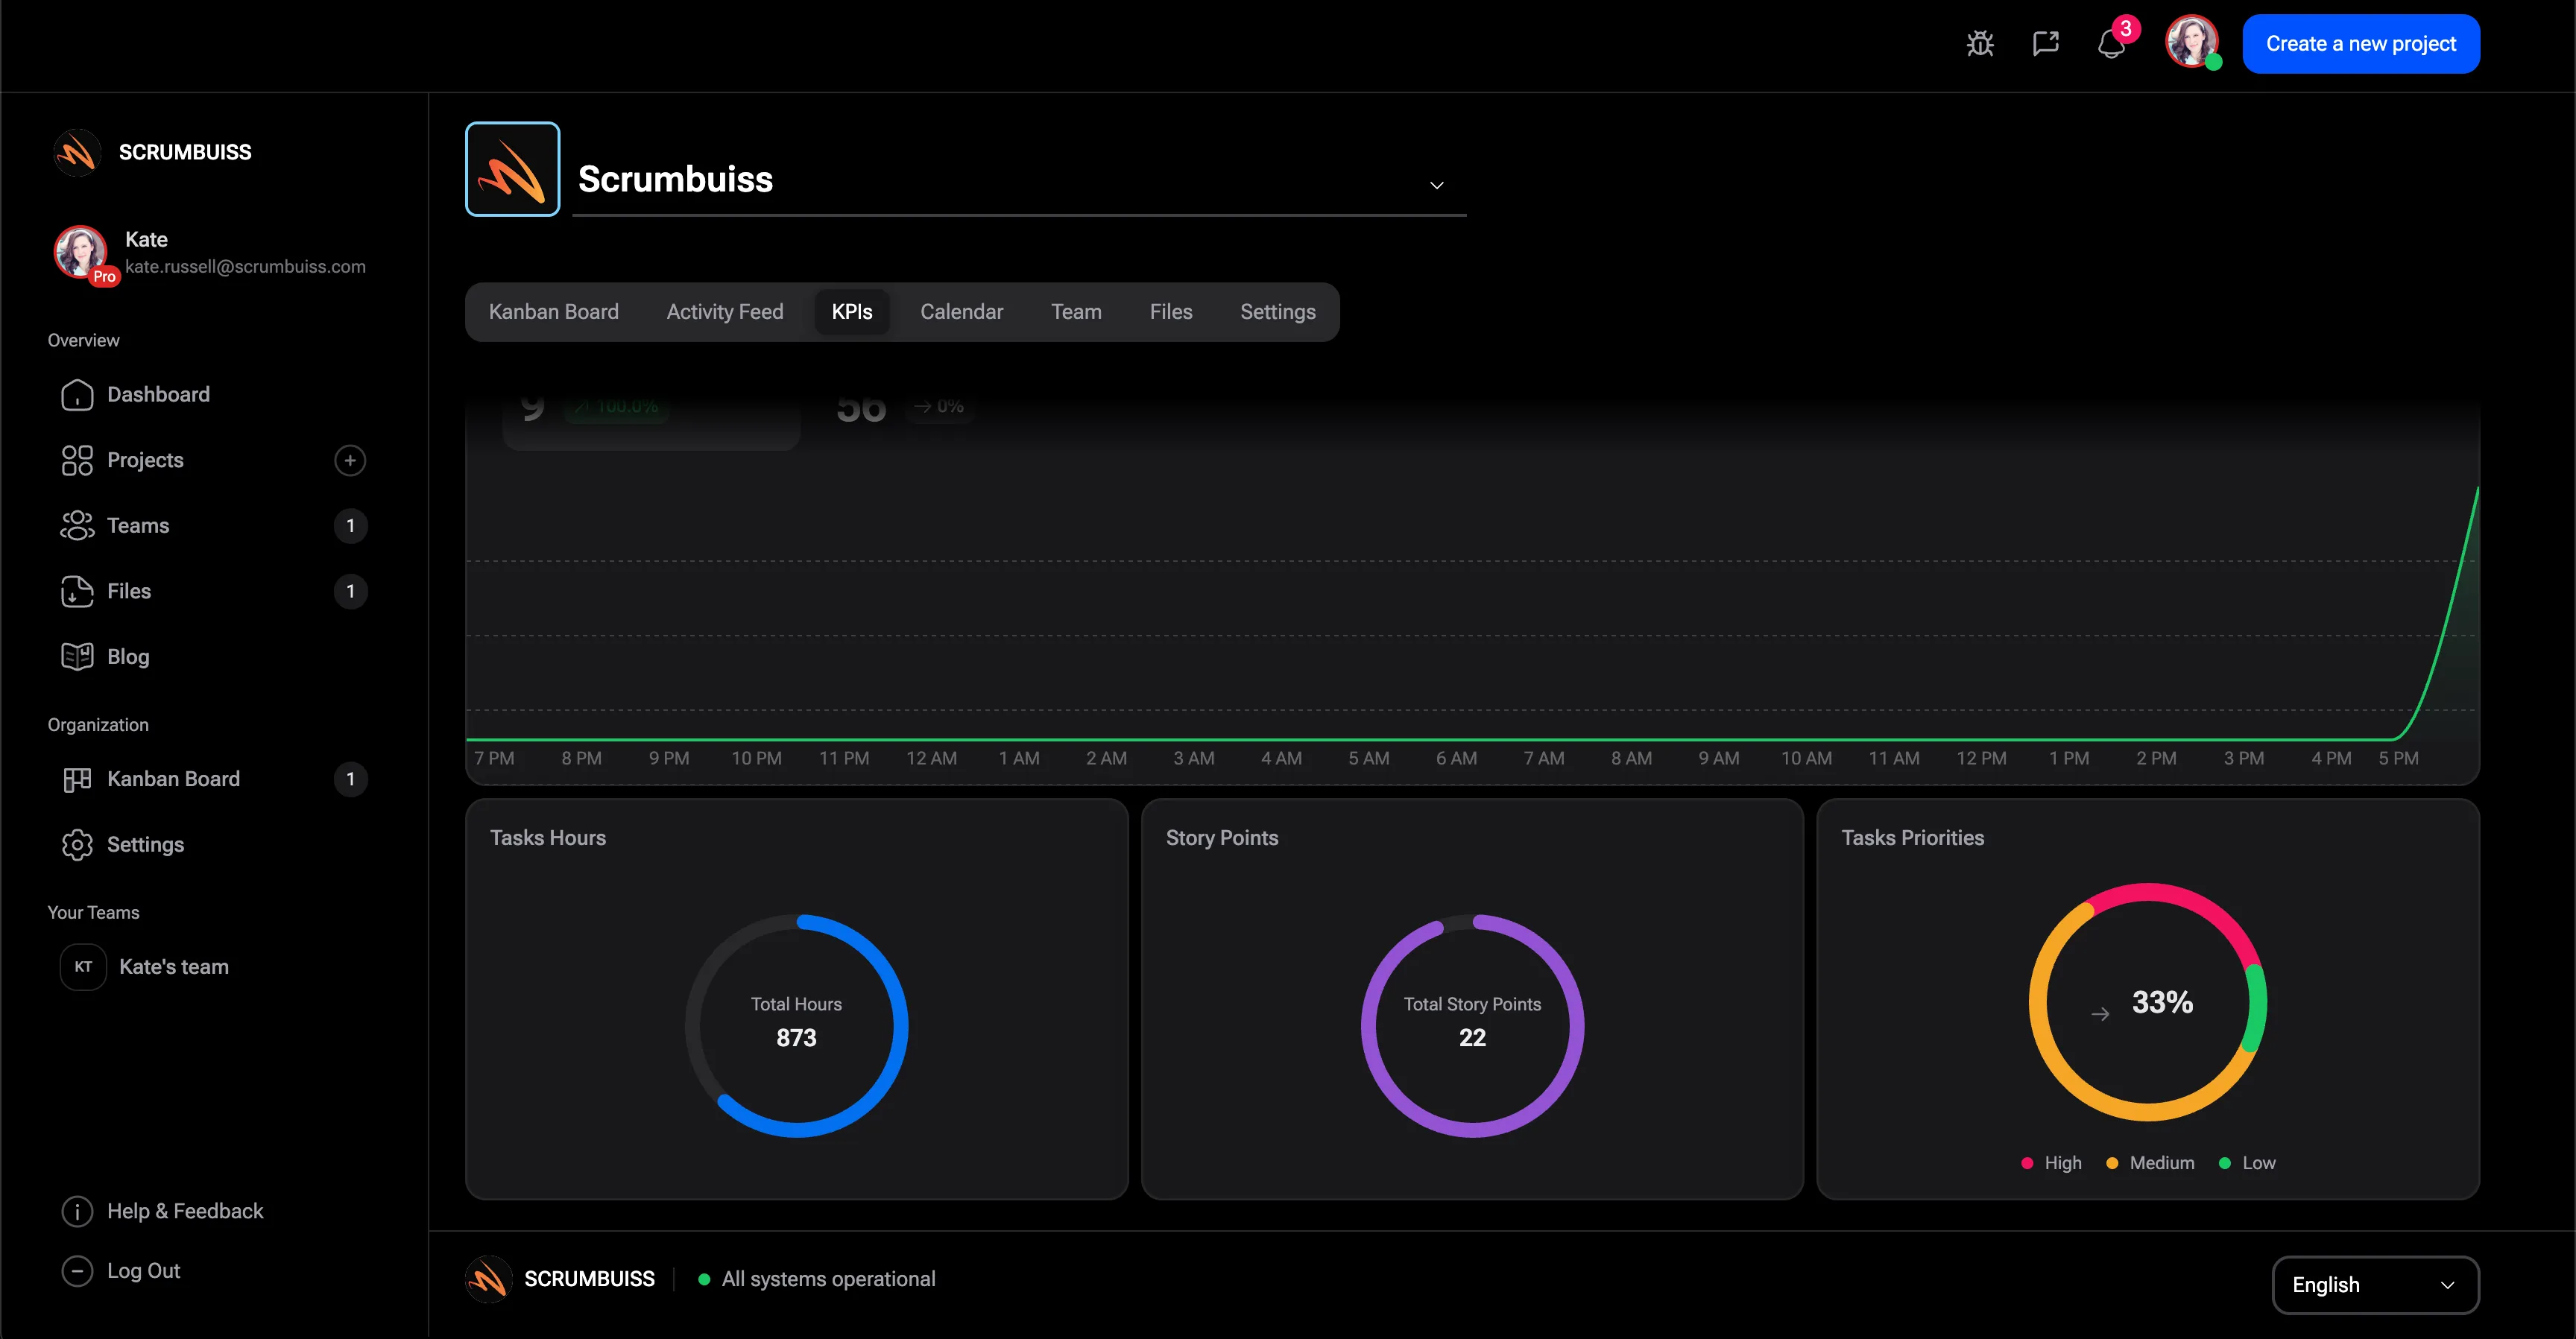
Task: Switch to the Calendar tab
Action: [961, 312]
